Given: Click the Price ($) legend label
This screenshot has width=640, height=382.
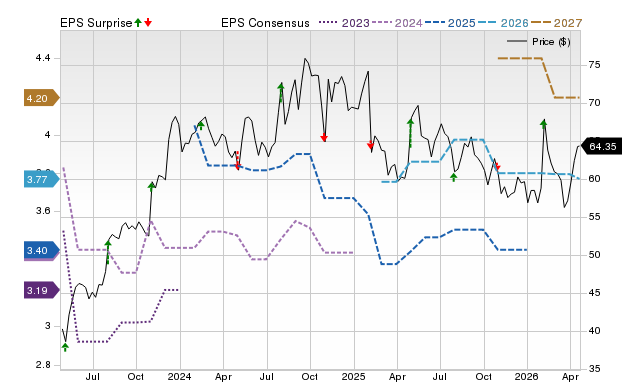Looking at the screenshot, I should (x=551, y=42).
